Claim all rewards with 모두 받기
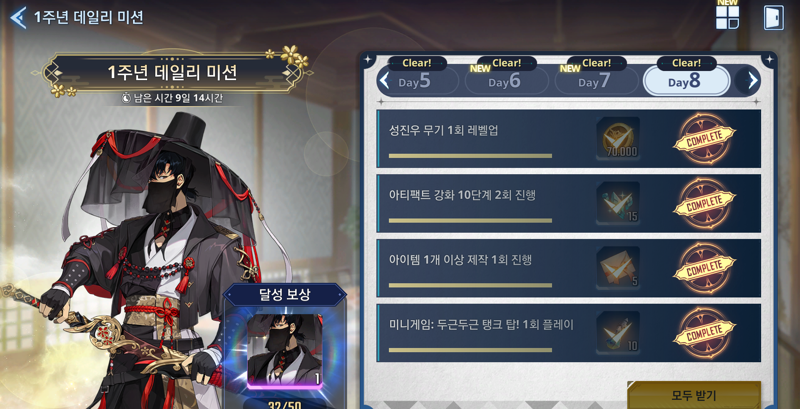 [x=694, y=395]
